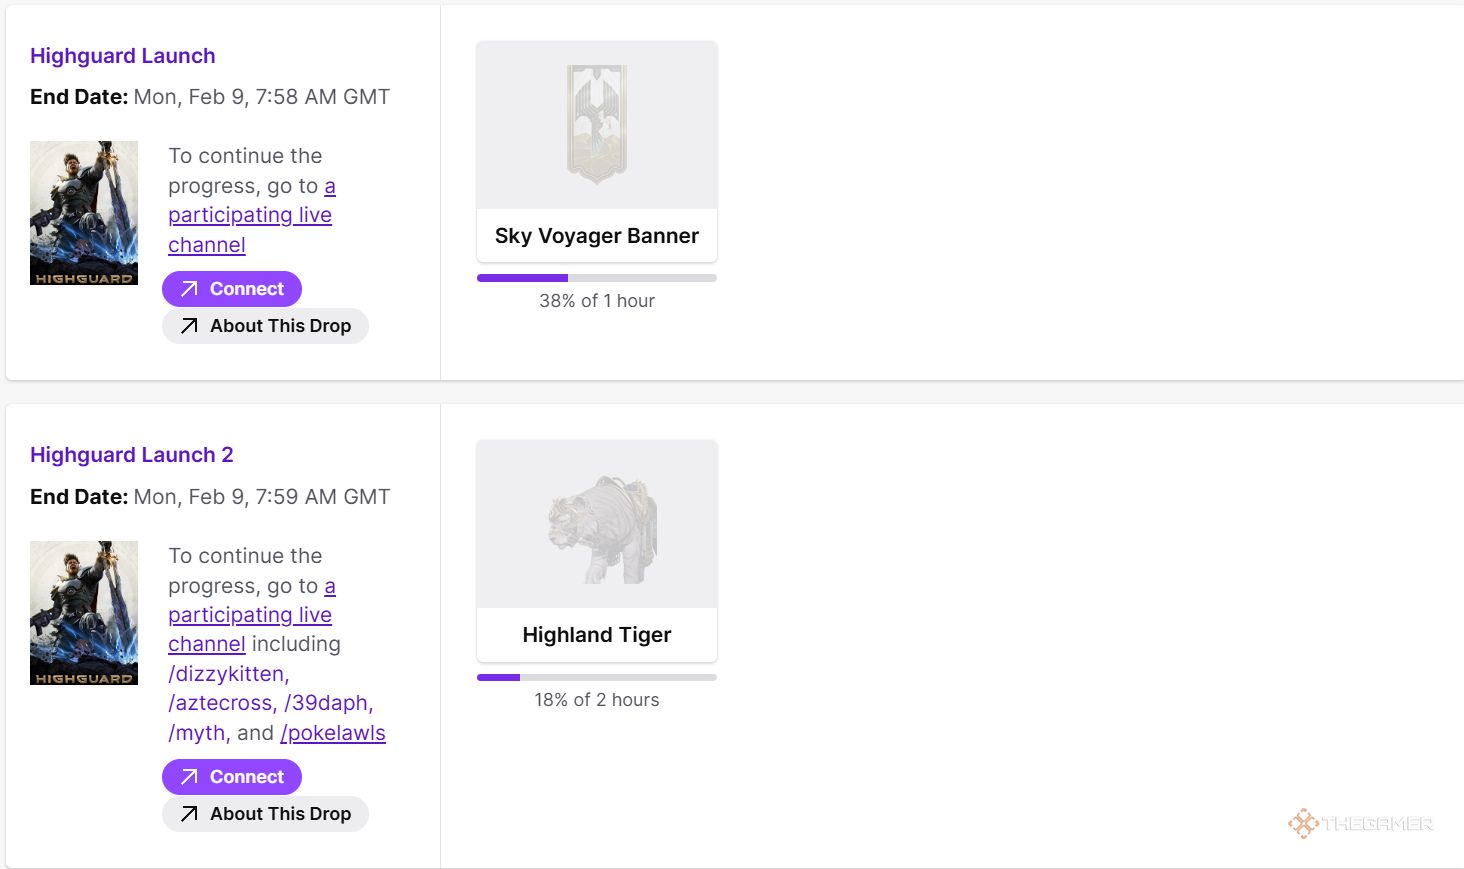
Task: Click Highguard game cover in first campaign
Action: [84, 213]
